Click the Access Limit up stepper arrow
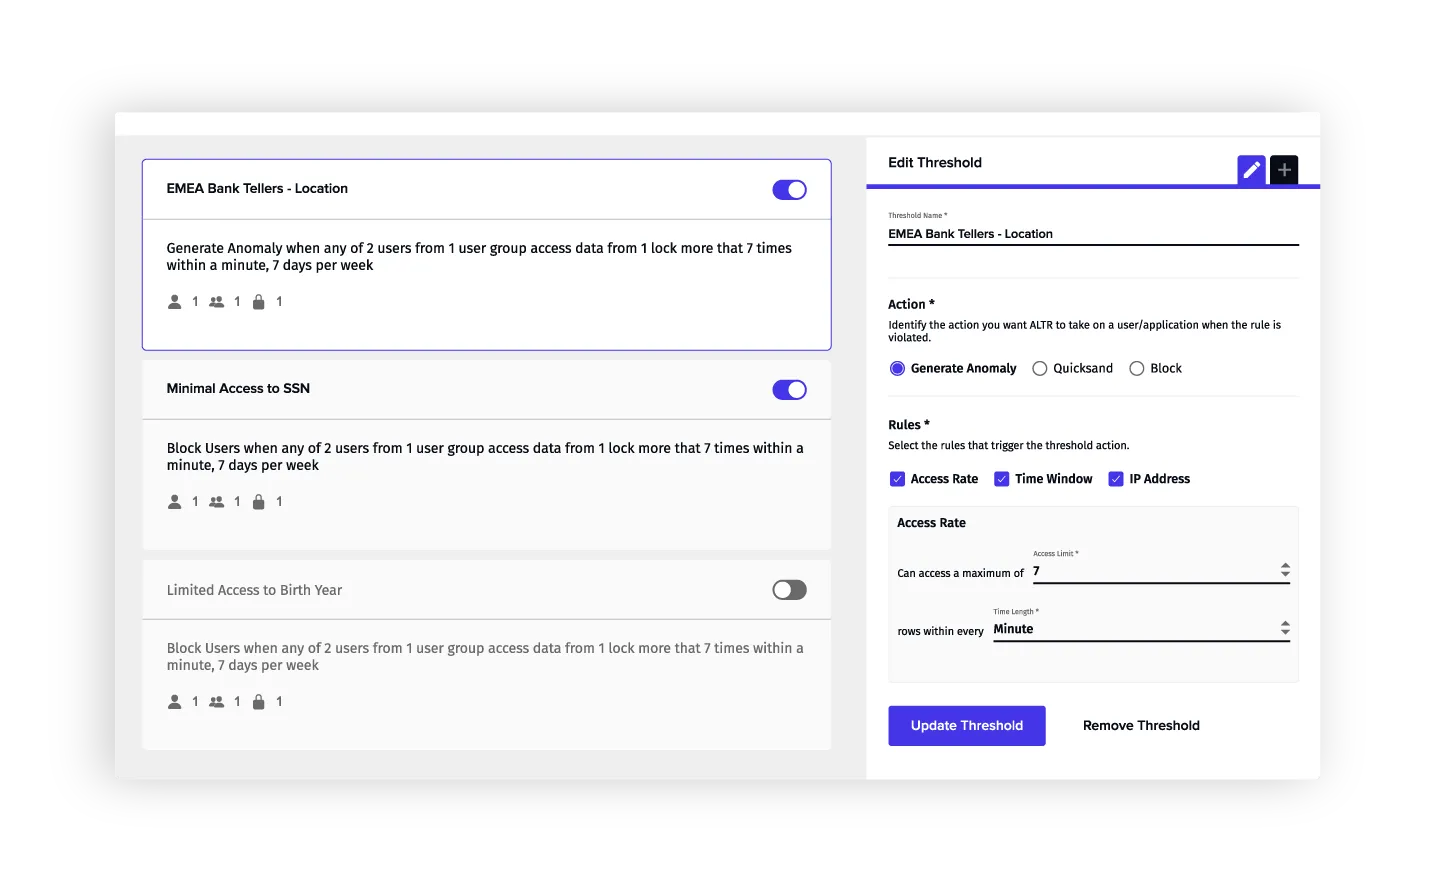The image size is (1437, 889). tap(1284, 565)
